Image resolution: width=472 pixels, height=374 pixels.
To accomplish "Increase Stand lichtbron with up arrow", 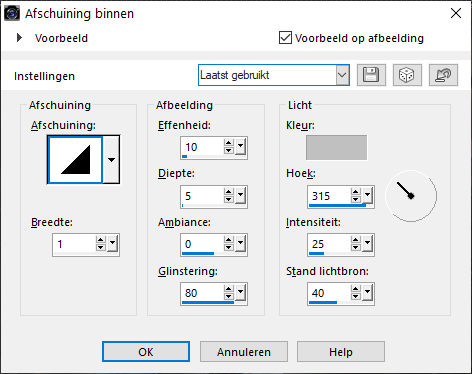I will click(356, 289).
